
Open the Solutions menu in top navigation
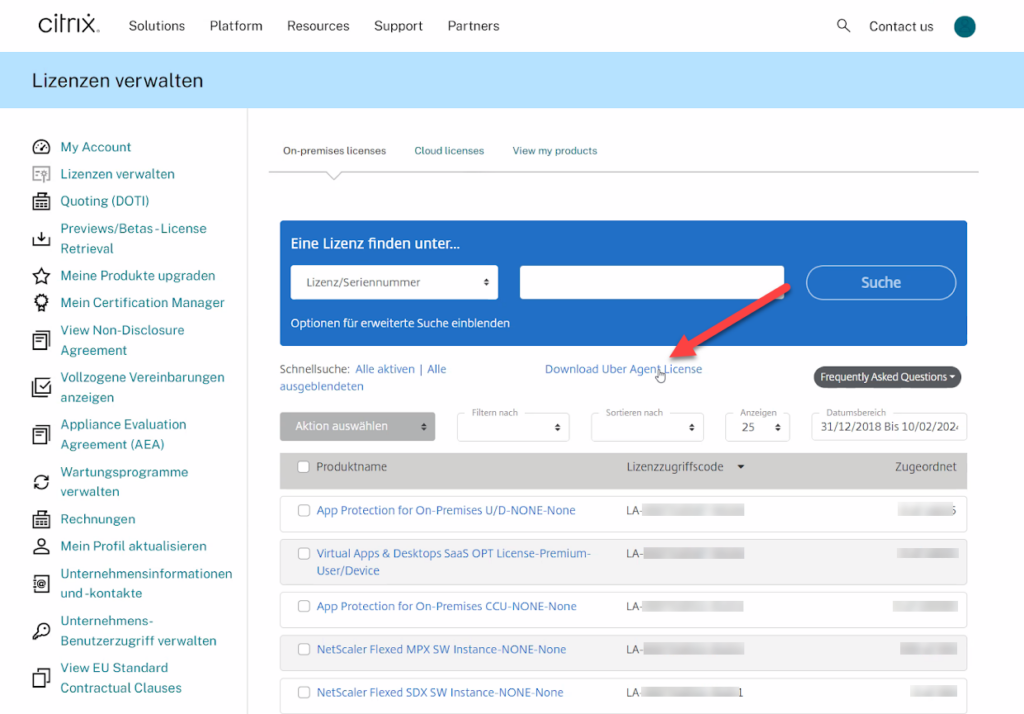pyautogui.click(x=157, y=26)
